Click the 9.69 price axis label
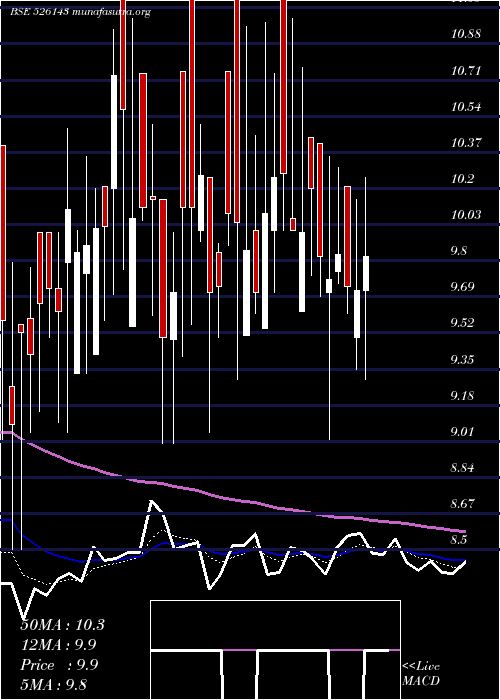Viewport: 500px width, 700px height. click(x=462, y=286)
